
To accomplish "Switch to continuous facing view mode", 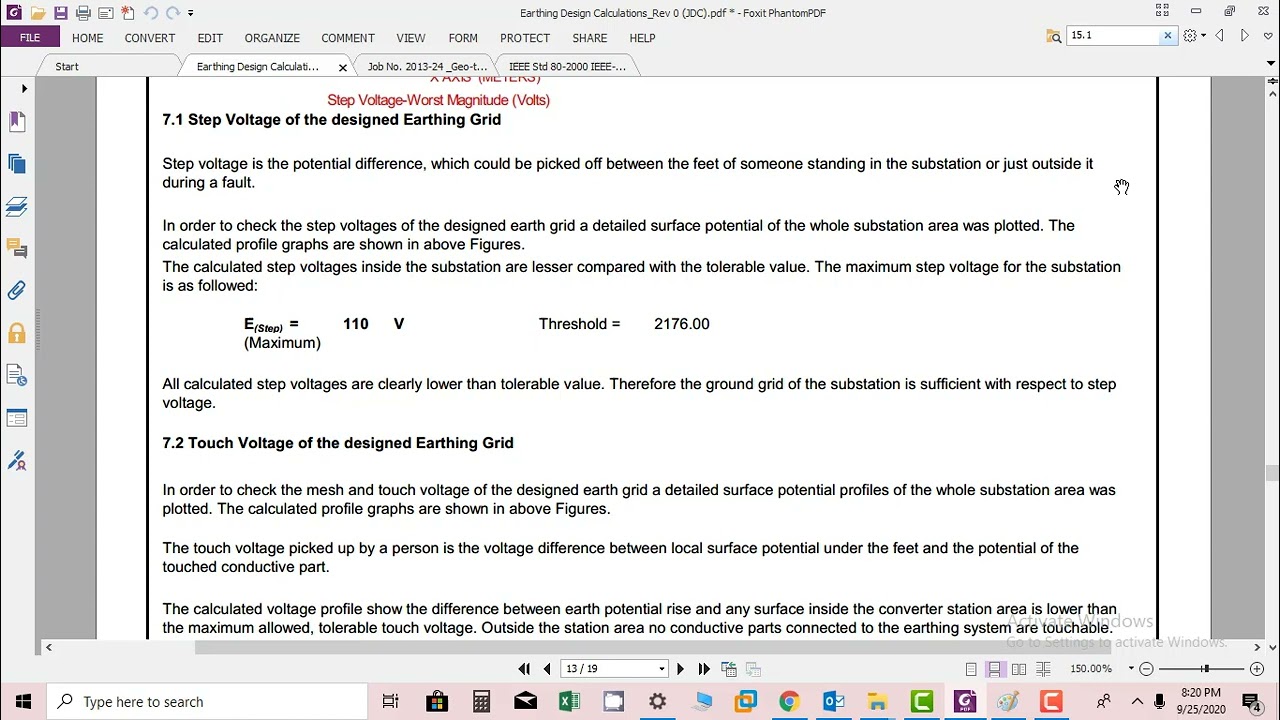I will click(x=1043, y=669).
